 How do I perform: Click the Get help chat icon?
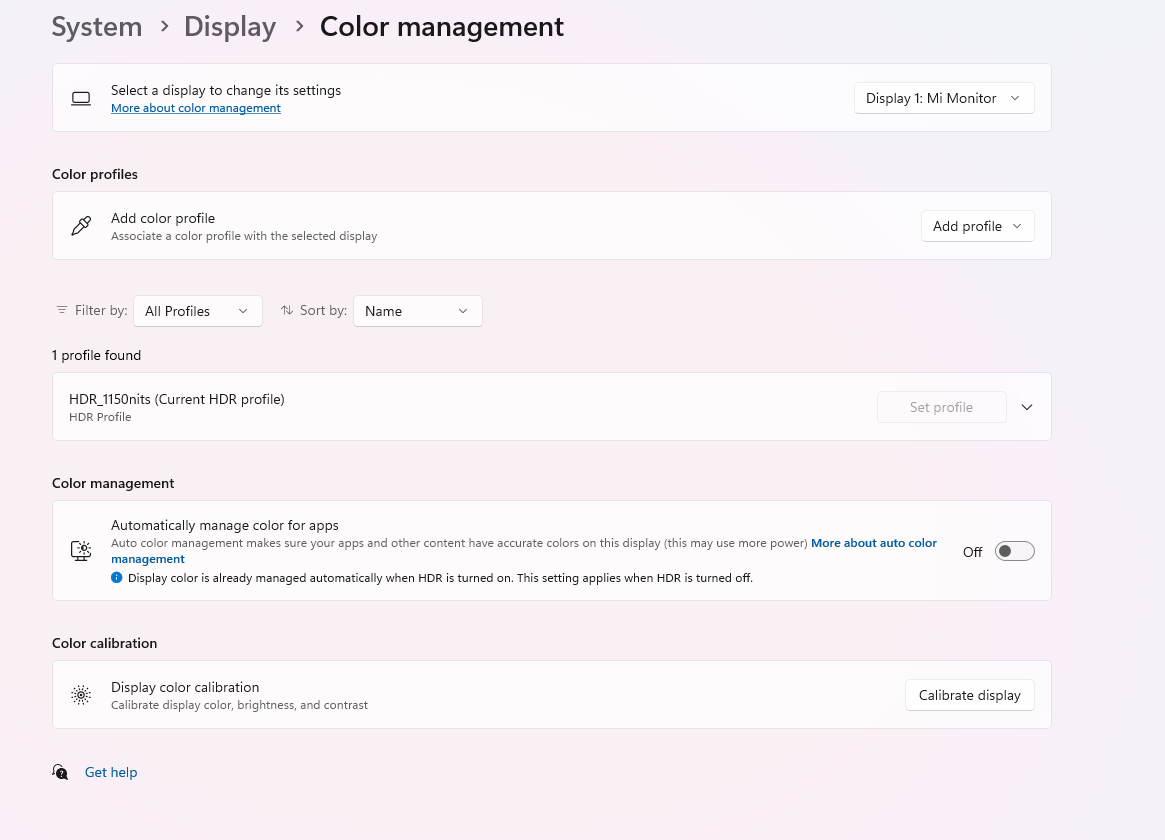tap(60, 772)
